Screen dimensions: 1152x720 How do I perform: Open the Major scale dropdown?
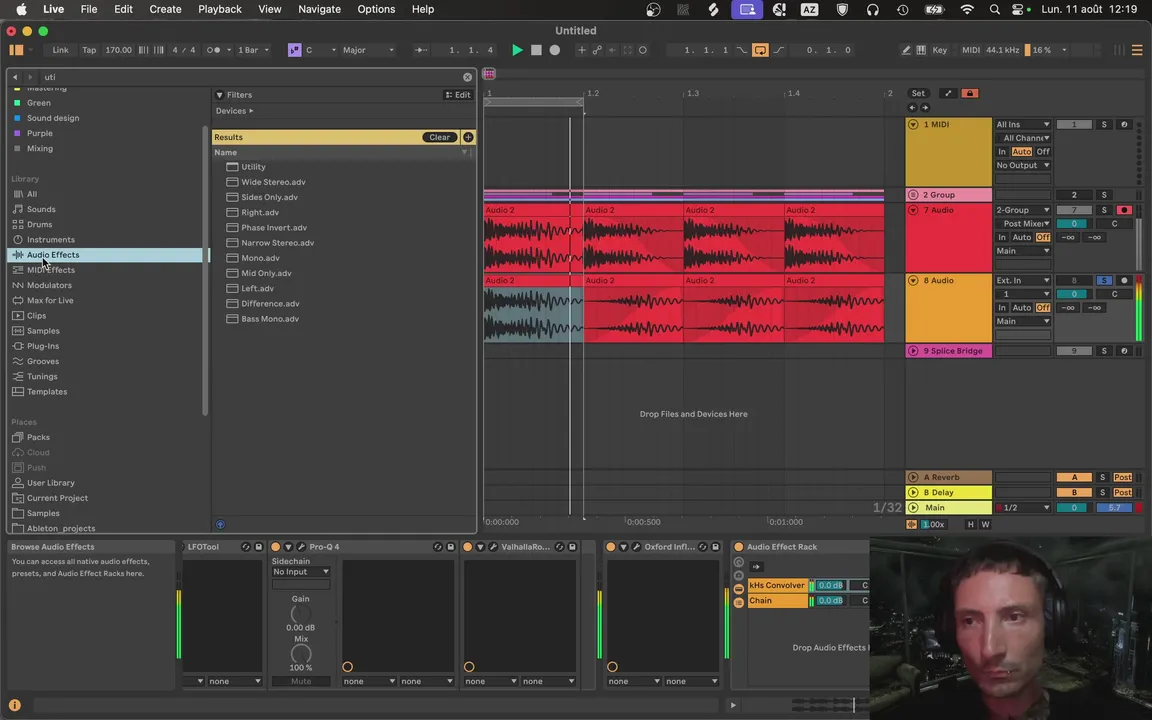pos(368,50)
